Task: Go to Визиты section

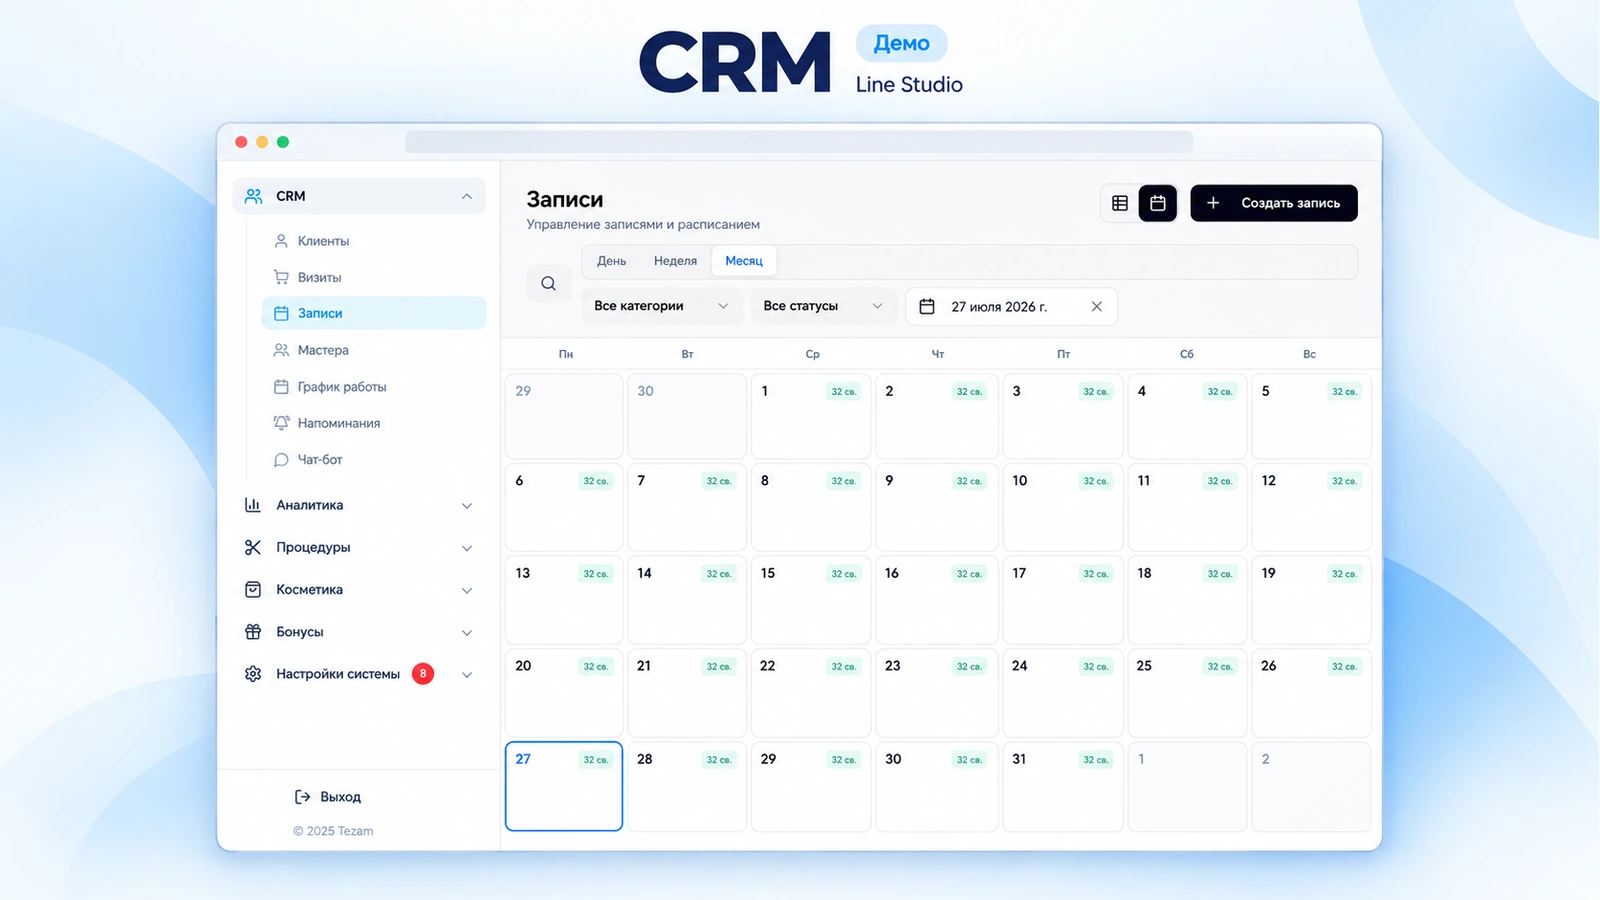Action: 374,277
